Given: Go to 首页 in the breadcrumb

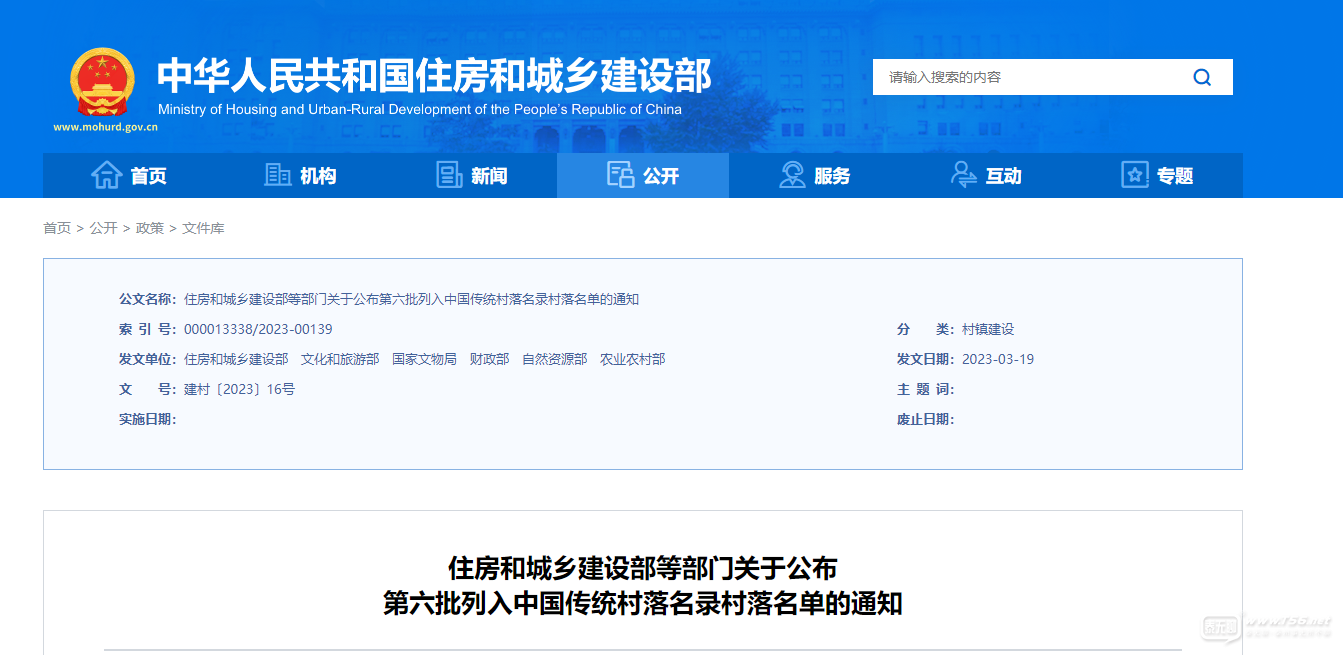Looking at the screenshot, I should pos(57,228).
